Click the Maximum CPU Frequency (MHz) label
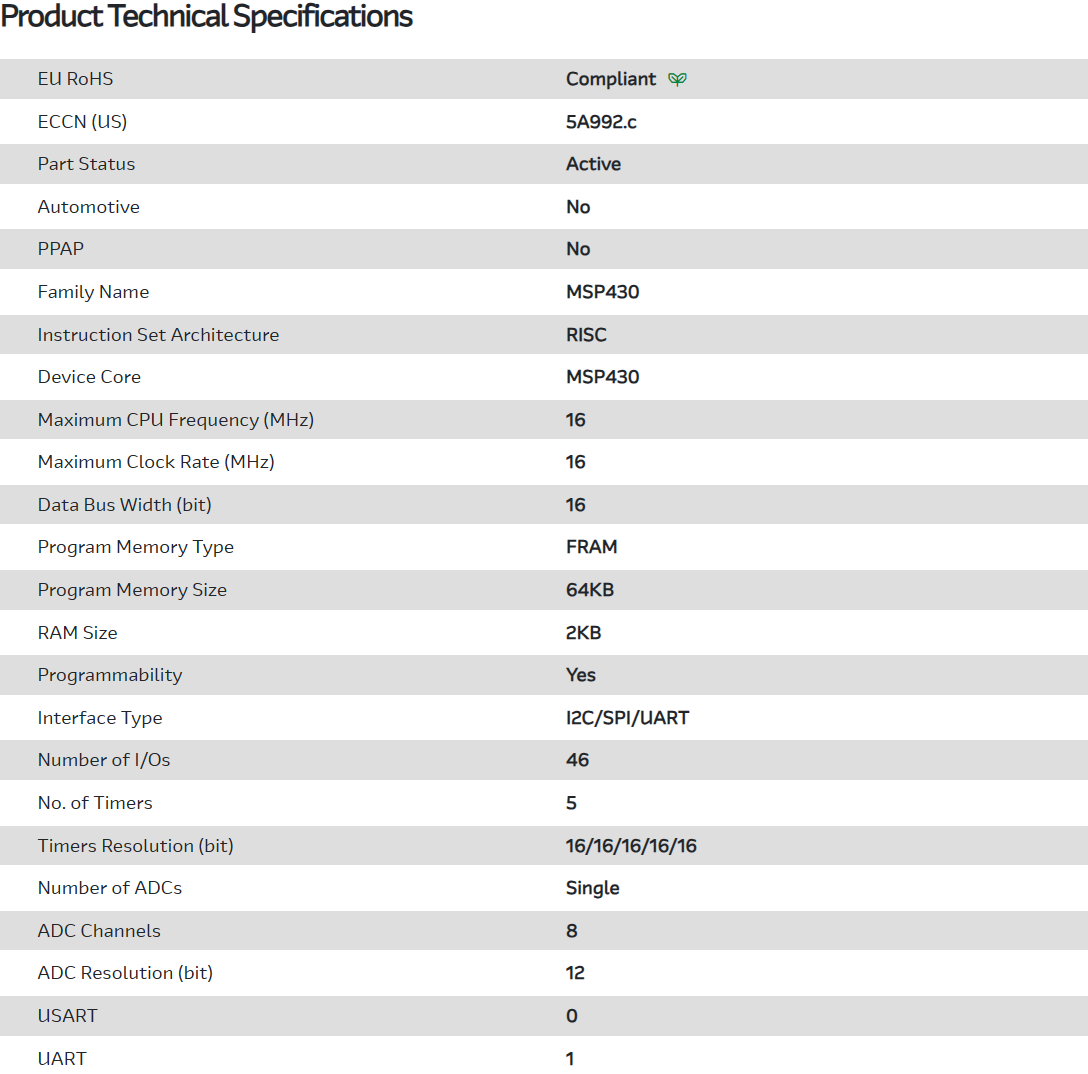The height and width of the screenshot is (1074, 1088). (175, 420)
